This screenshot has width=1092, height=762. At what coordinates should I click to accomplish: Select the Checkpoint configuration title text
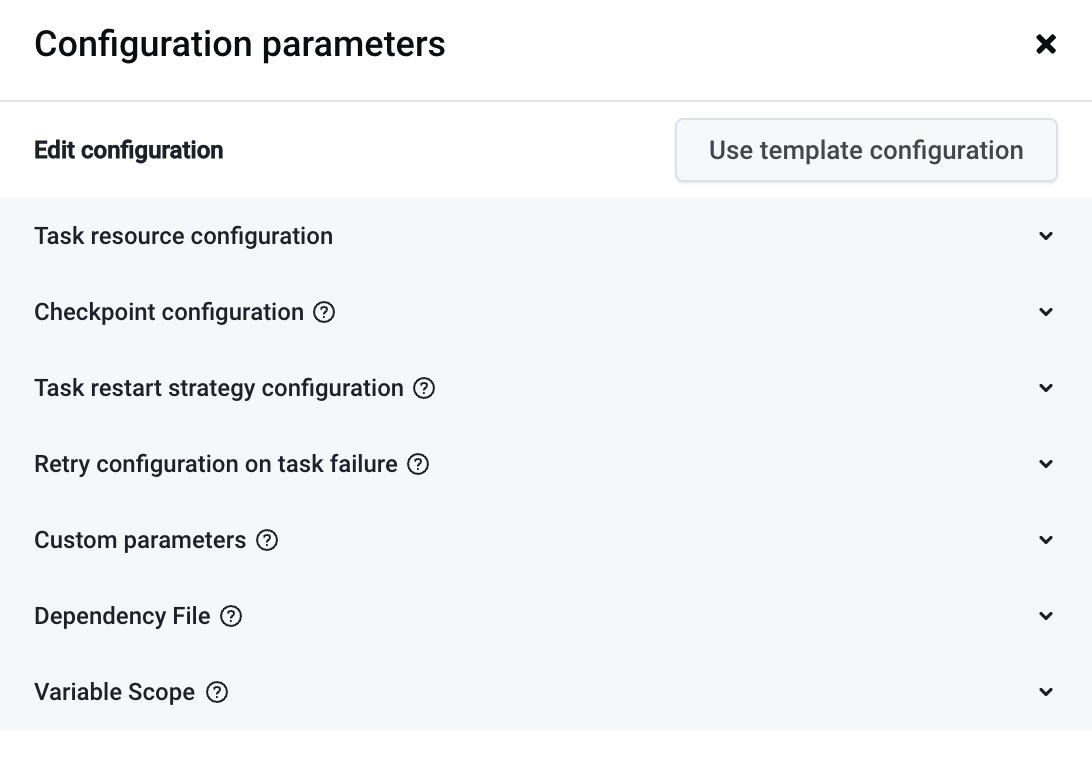169,312
